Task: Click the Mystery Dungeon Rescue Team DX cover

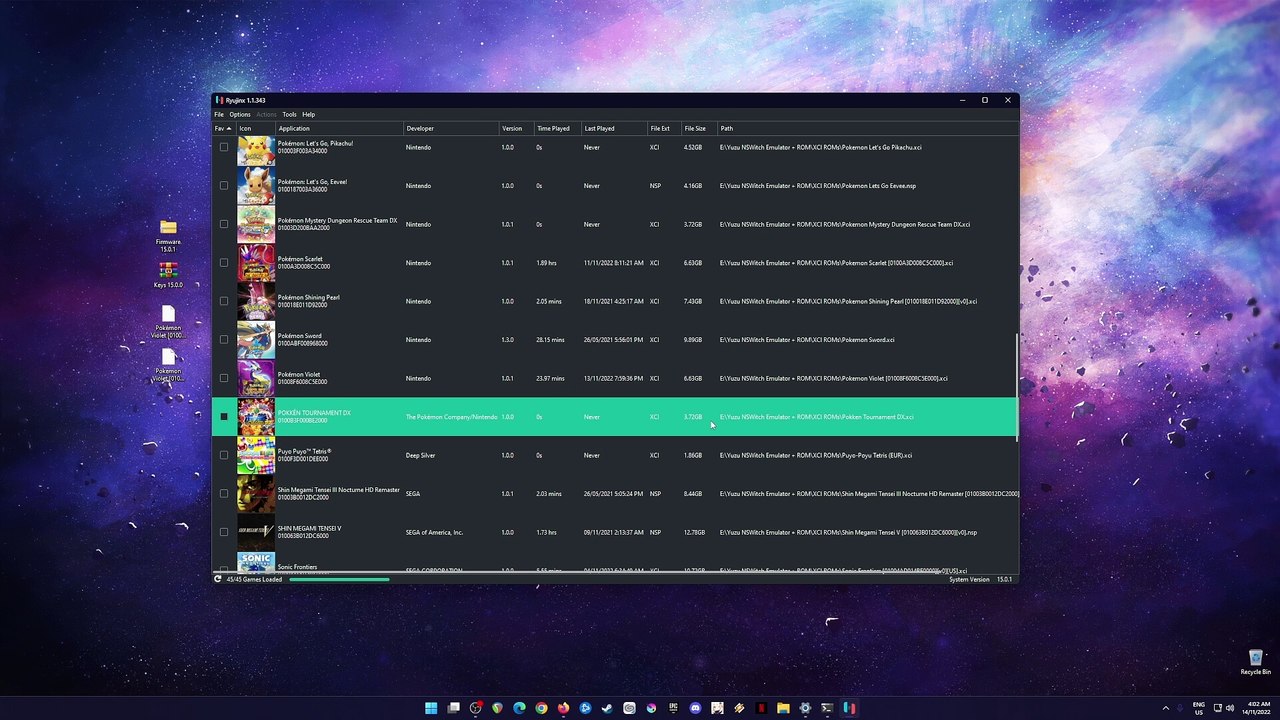Action: click(x=256, y=224)
